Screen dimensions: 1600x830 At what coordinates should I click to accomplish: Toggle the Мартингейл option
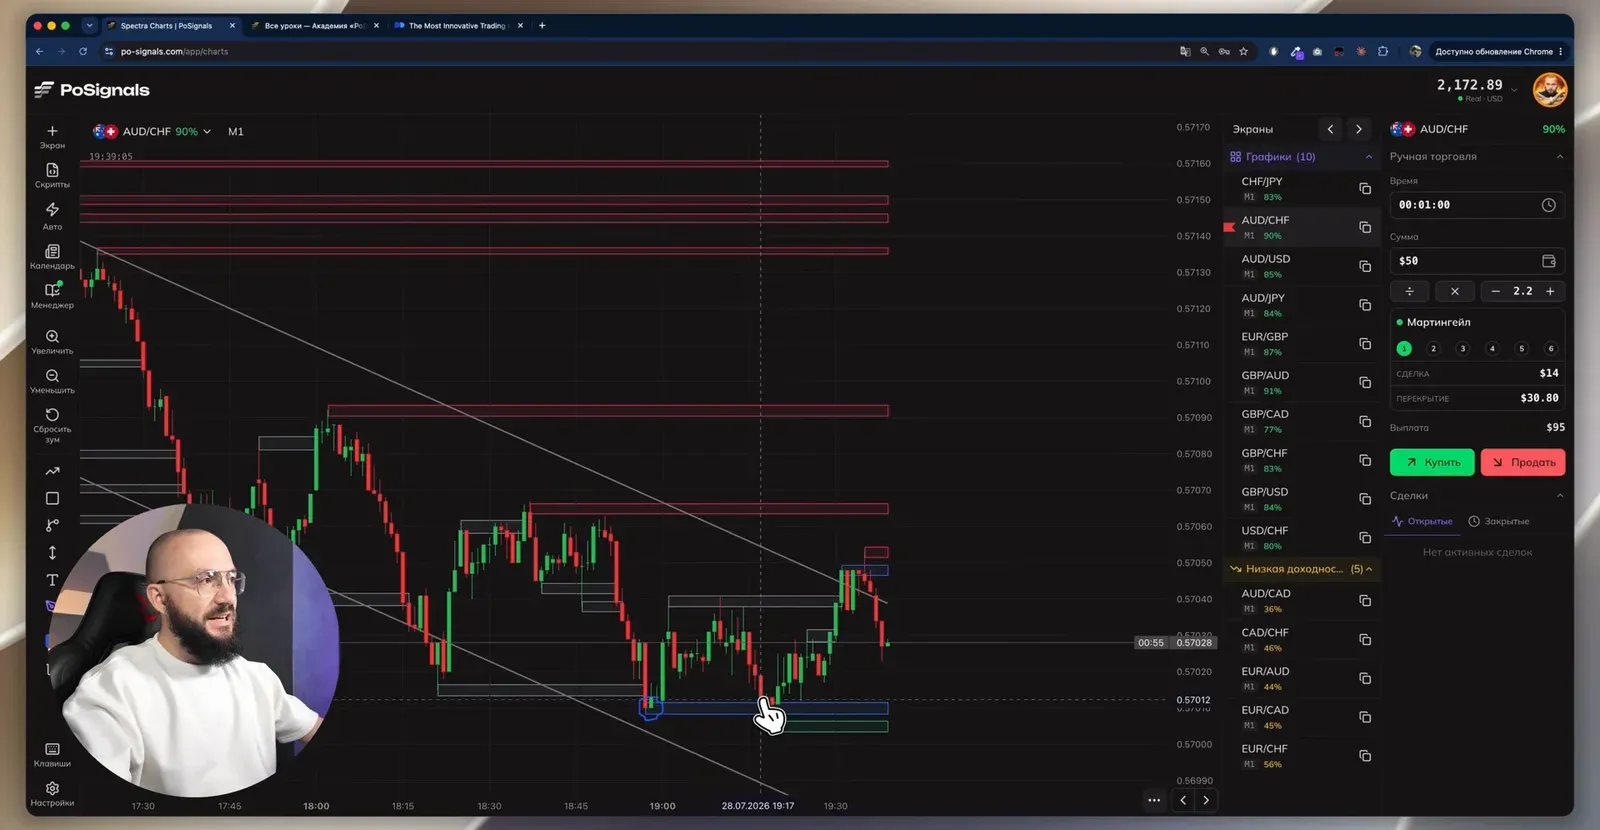pyautogui.click(x=1399, y=322)
